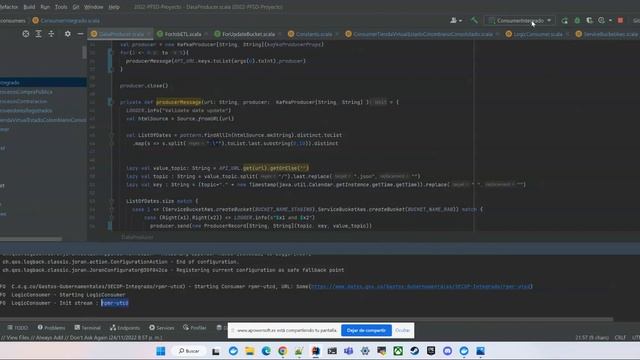Click the Build hammer icon in the toolbar
640x360 pixels.
(x=474, y=20)
